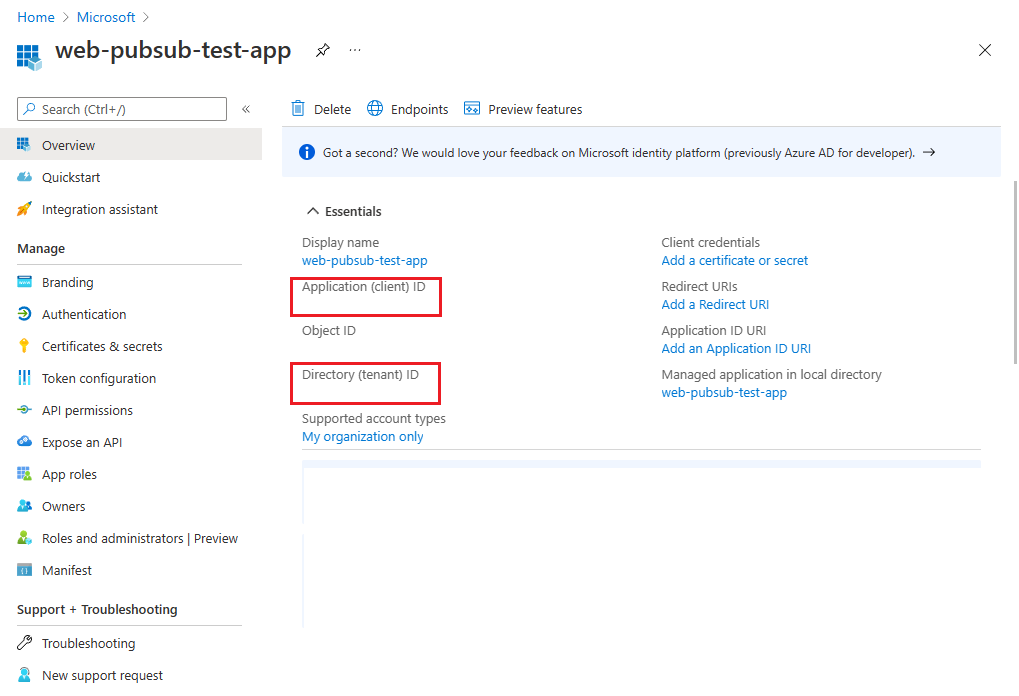Click the App roles icon
Screen dimensions: 1019x696
coord(25,474)
